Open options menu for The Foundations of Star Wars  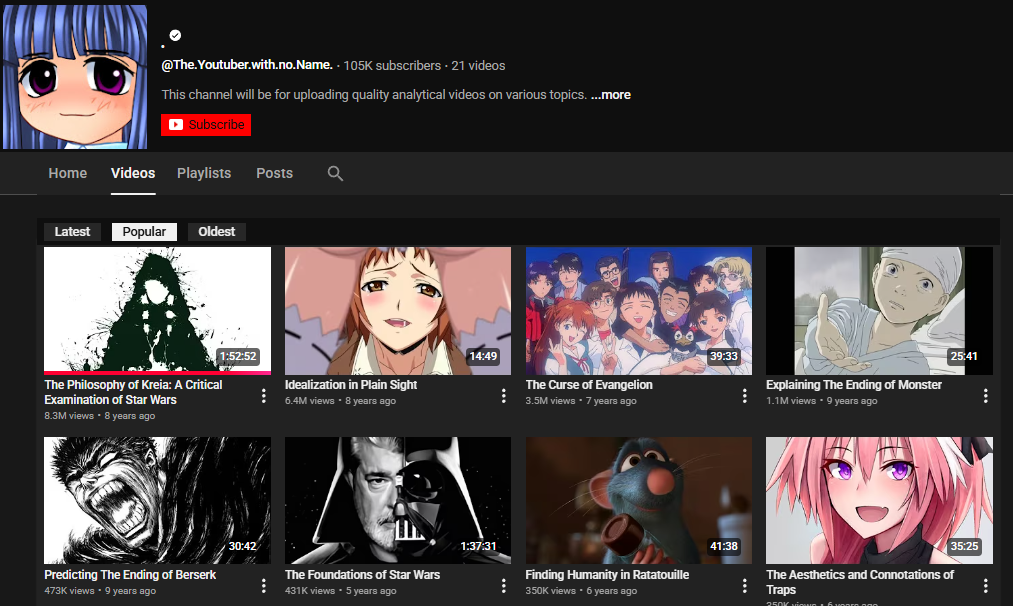click(504, 585)
